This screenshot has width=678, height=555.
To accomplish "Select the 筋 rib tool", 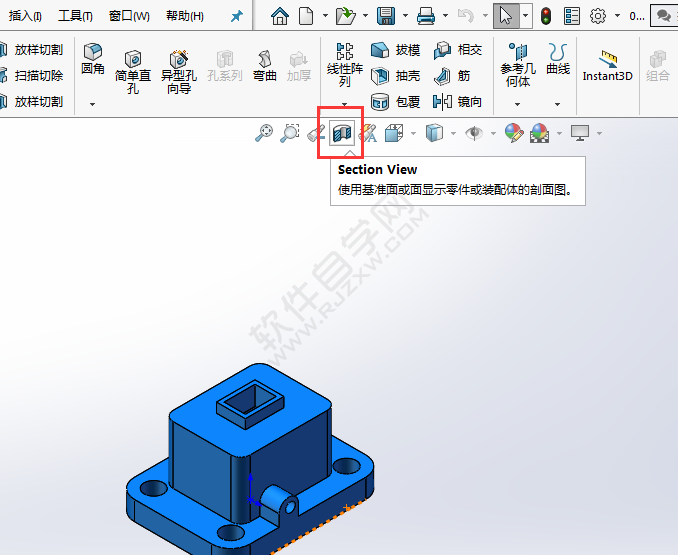I will (452, 76).
